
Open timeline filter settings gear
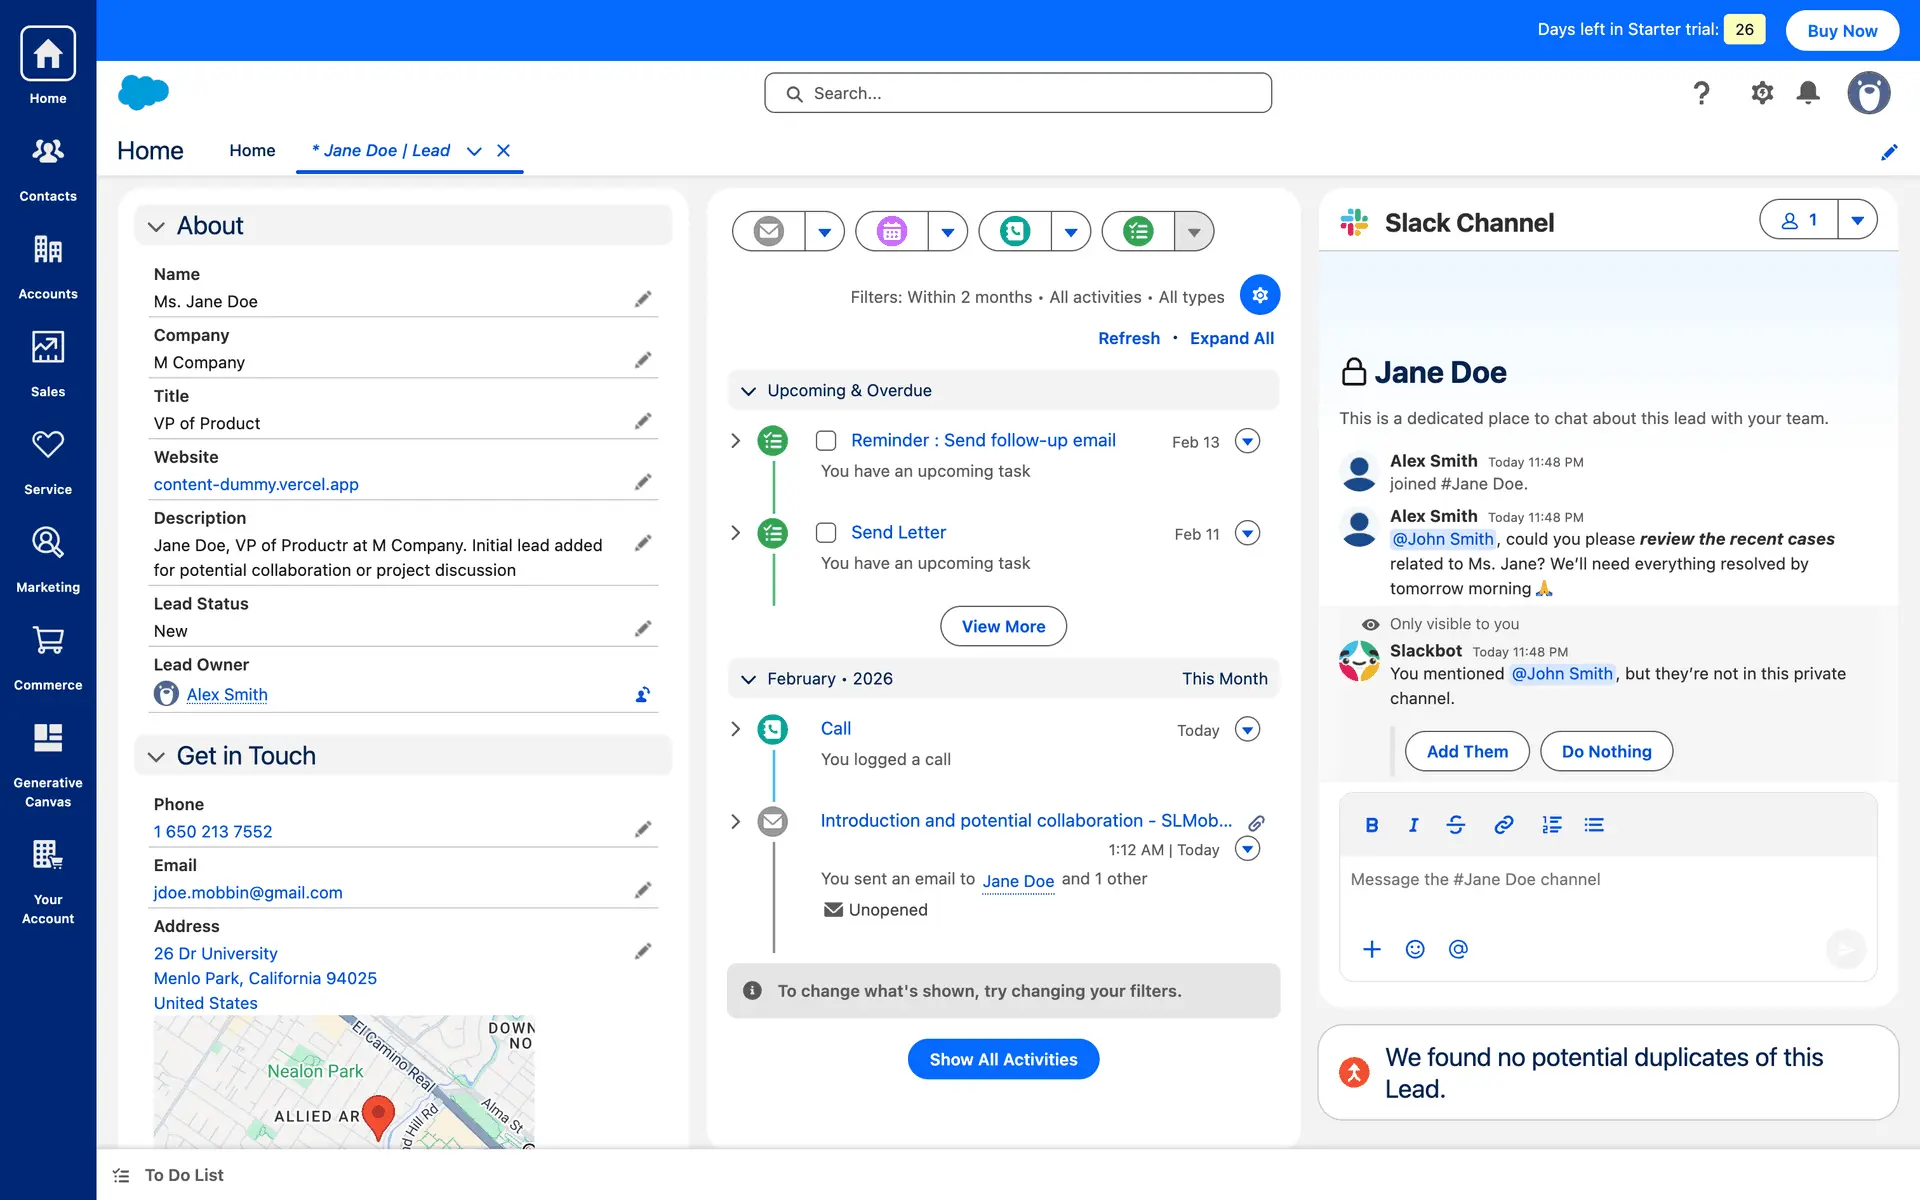tap(1259, 295)
